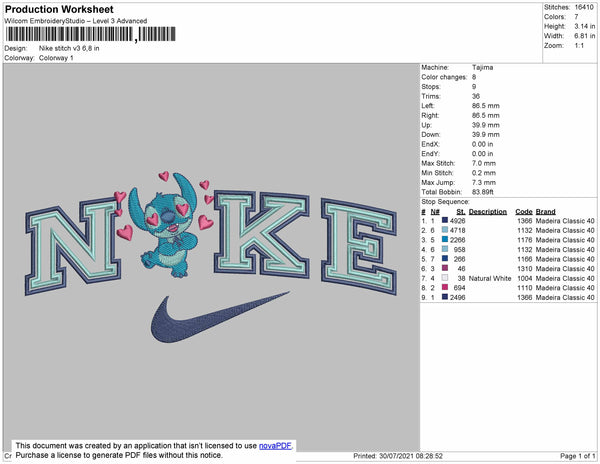Click the 'Stops:' label

coord(431,86)
